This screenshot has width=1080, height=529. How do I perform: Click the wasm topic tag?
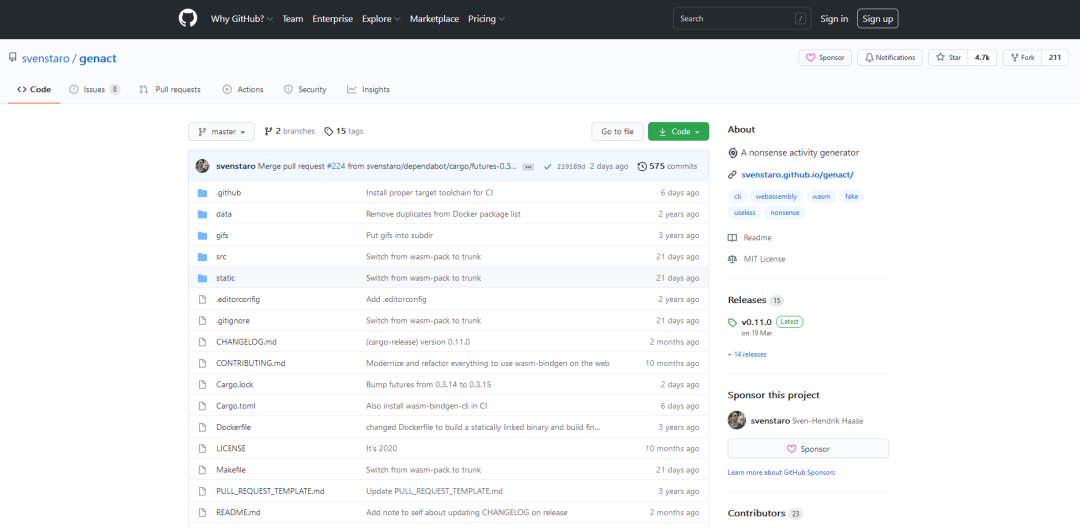pyautogui.click(x=821, y=196)
